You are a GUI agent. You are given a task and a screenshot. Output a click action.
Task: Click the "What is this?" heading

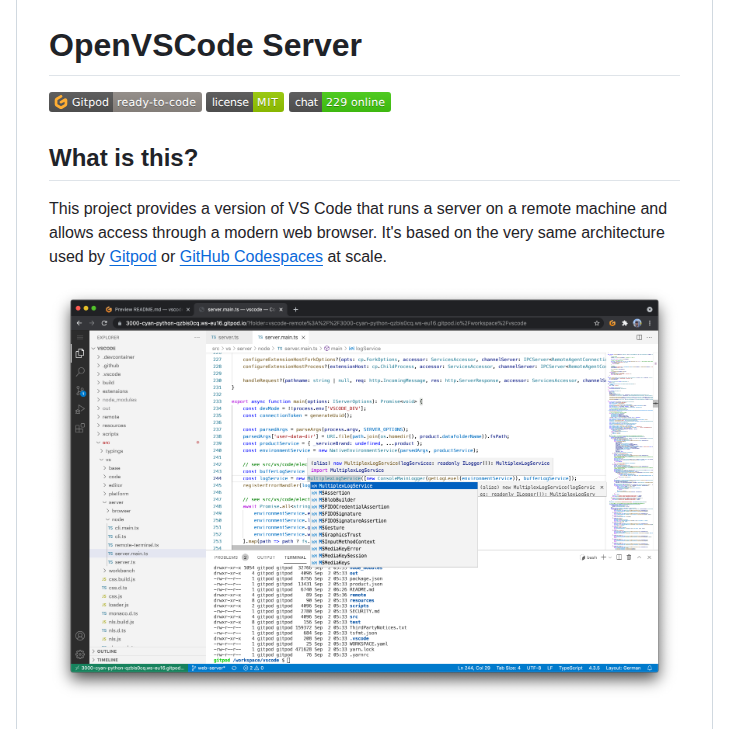coord(123,158)
